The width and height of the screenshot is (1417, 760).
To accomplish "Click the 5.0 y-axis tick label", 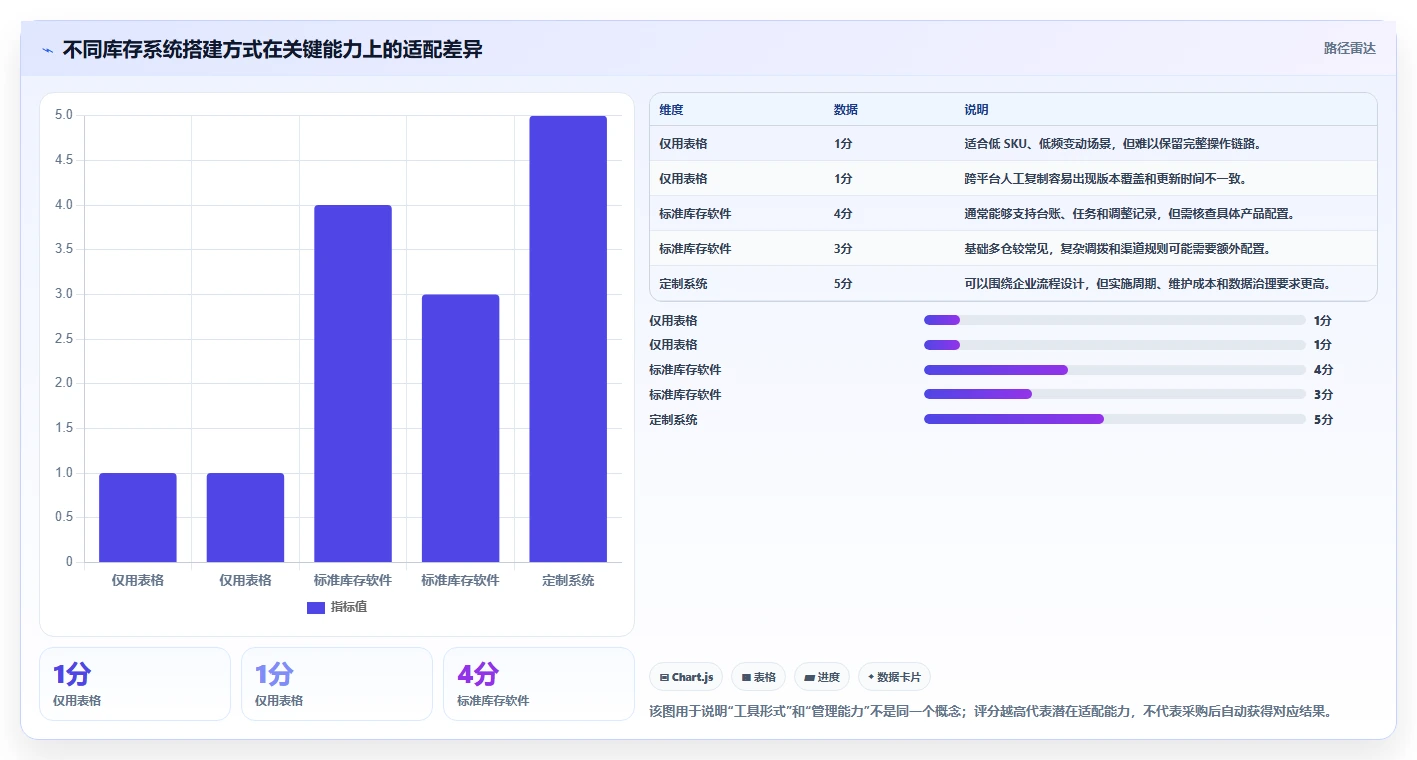I will (63, 115).
